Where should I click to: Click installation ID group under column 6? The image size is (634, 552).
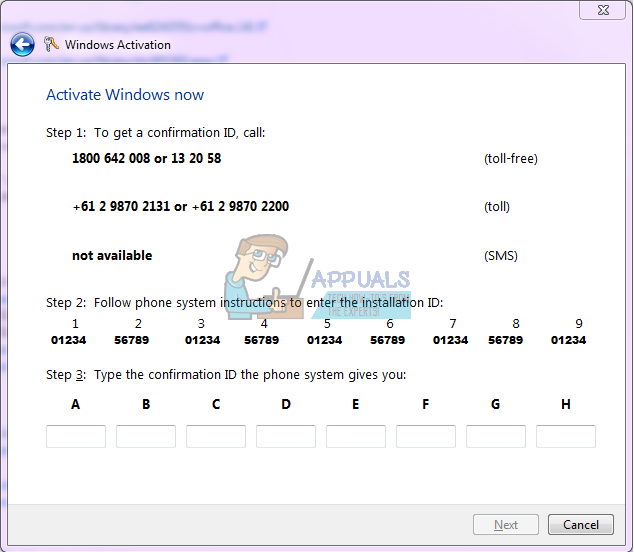tap(387, 340)
